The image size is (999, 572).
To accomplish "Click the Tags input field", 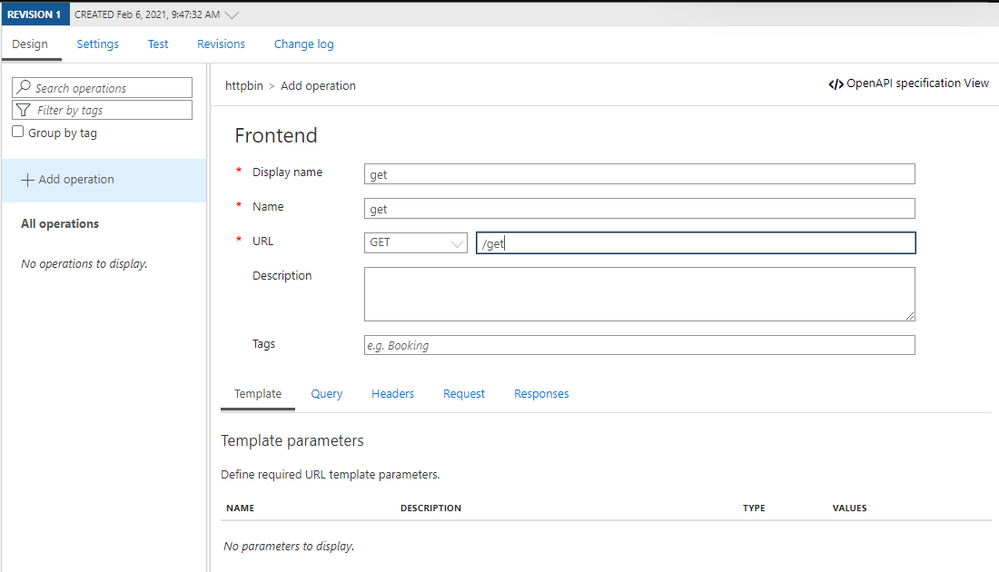I will (640, 345).
